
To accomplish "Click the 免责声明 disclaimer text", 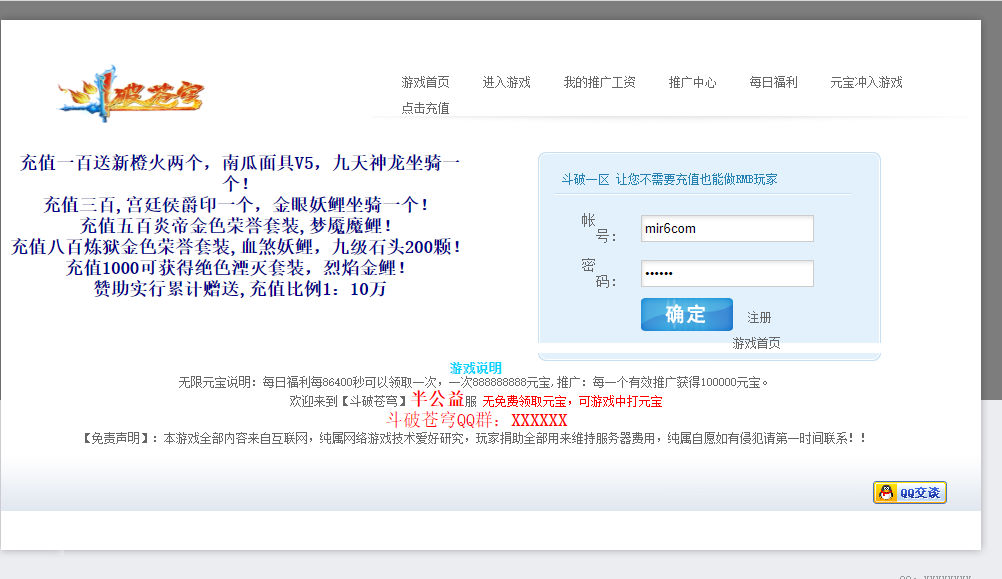I will [x=474, y=438].
